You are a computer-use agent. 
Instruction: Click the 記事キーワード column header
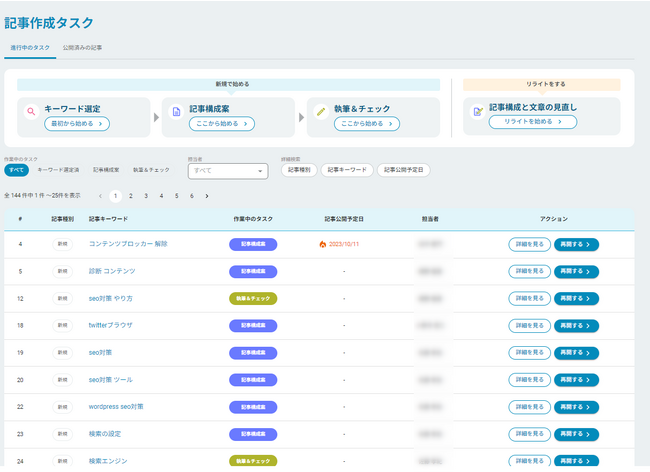tap(108, 219)
